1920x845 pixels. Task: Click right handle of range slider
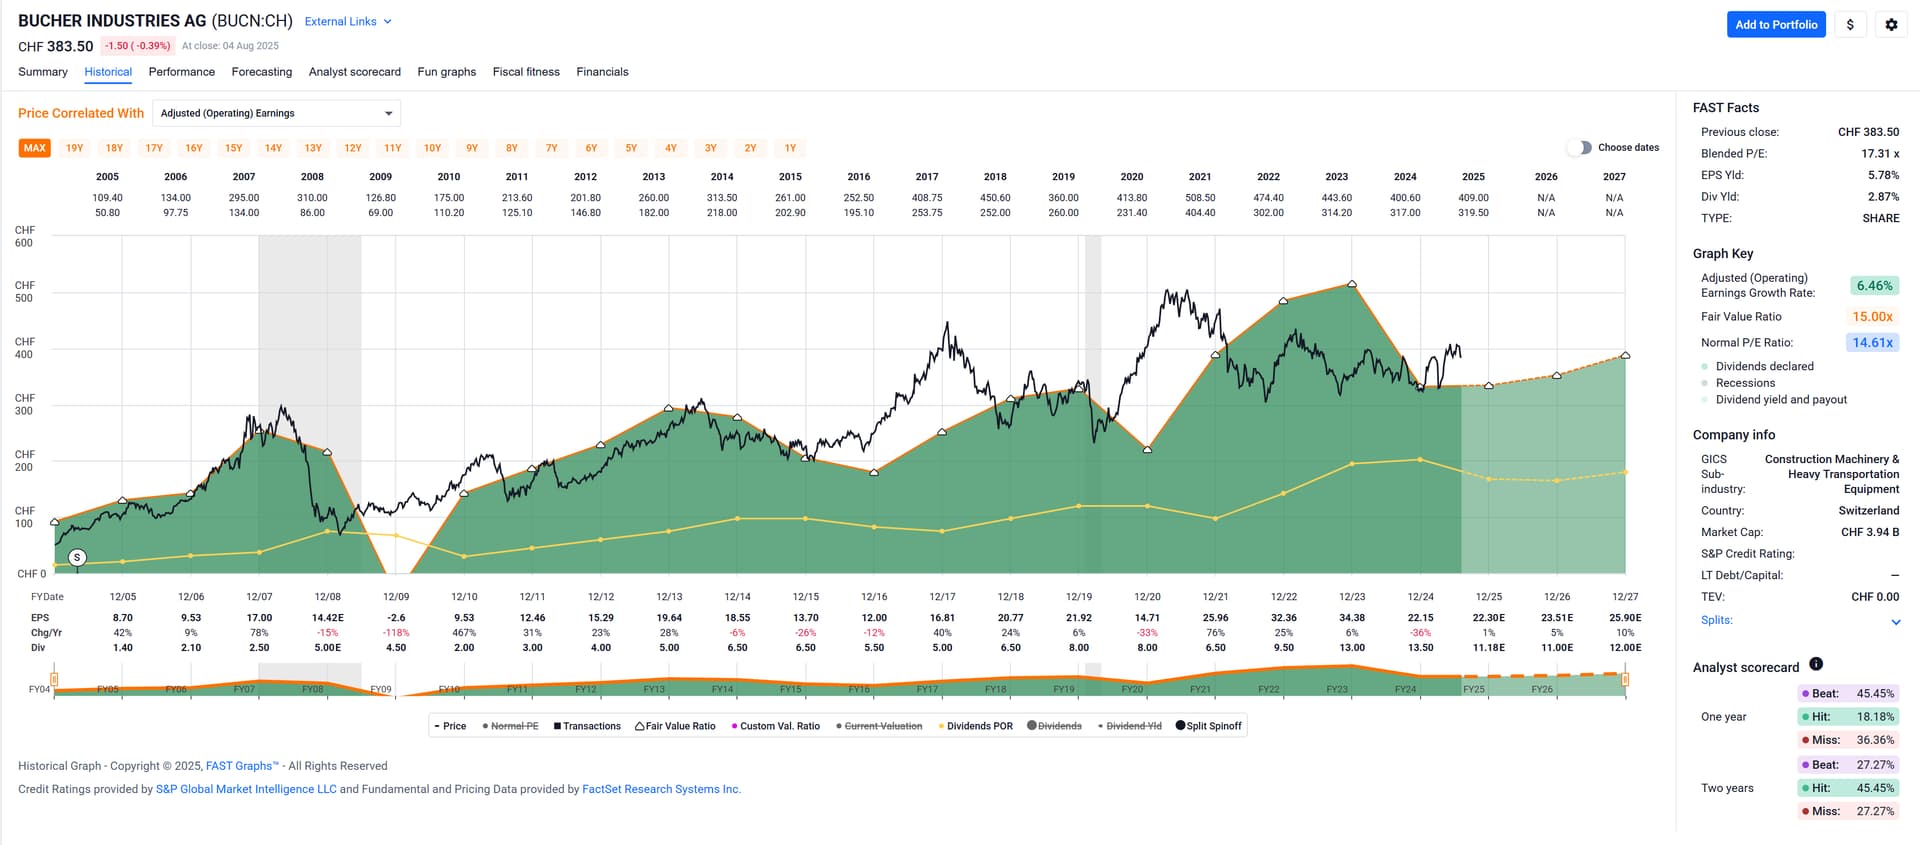pos(1625,680)
